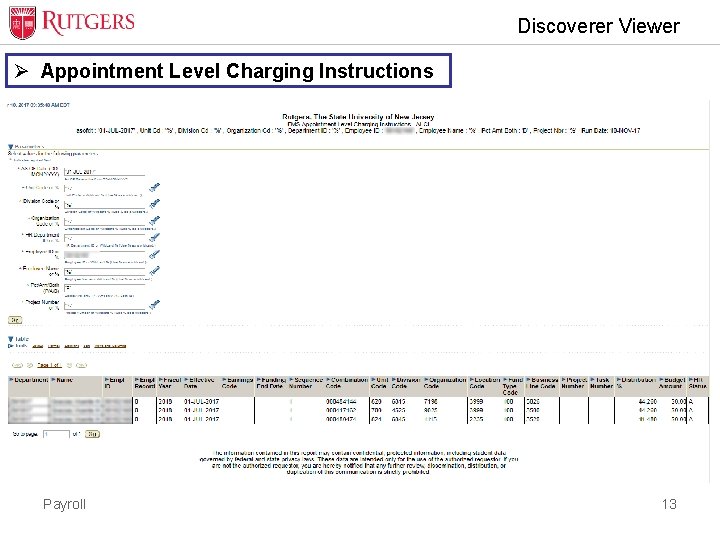
Task: Click the As of Date input field
Action: [104, 172]
